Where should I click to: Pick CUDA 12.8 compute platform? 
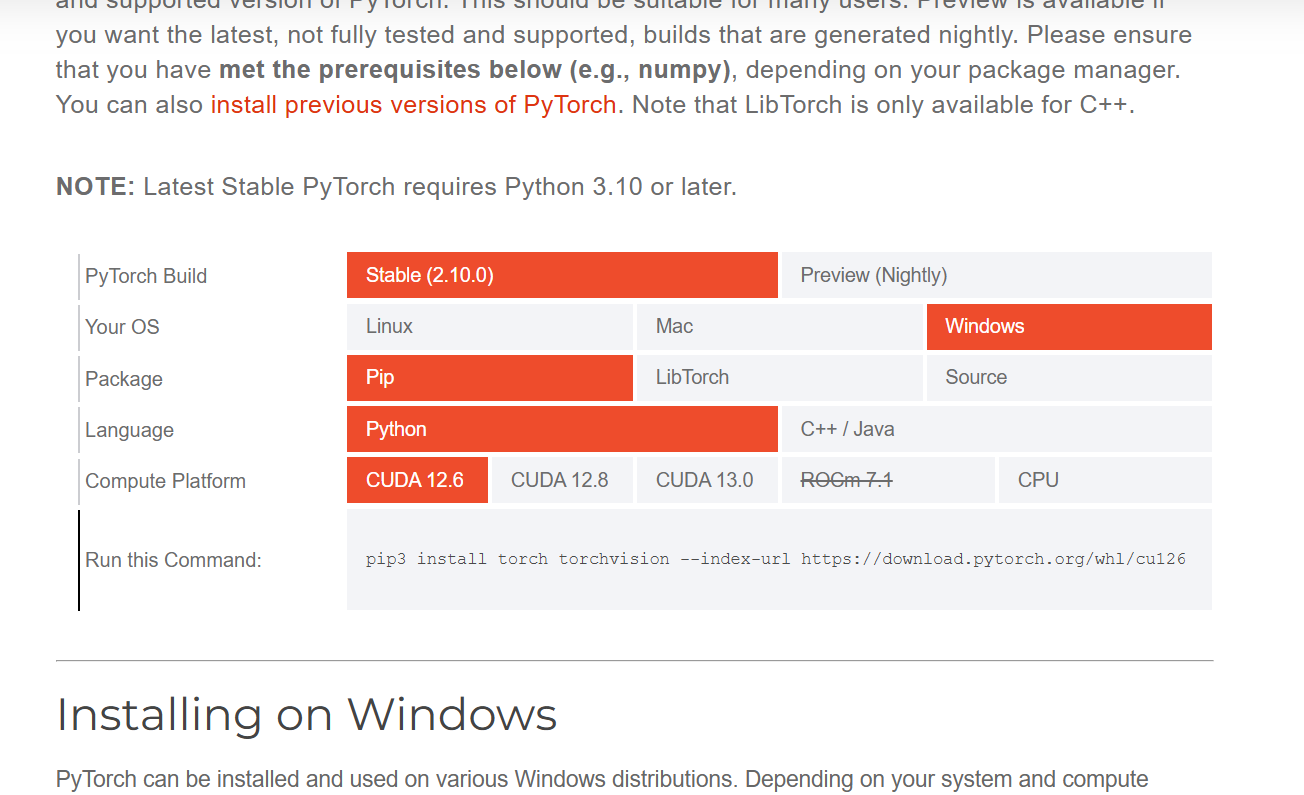coord(562,480)
